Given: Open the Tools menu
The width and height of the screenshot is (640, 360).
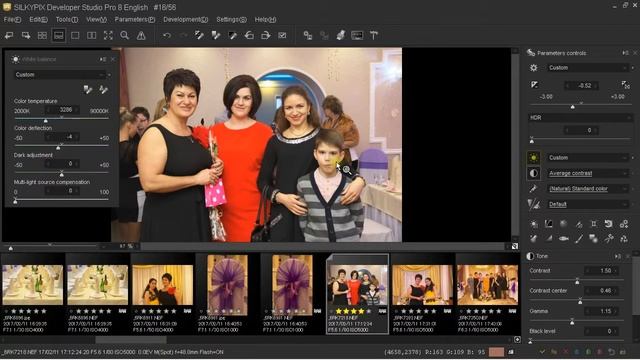Looking at the screenshot, I should 67,20.
